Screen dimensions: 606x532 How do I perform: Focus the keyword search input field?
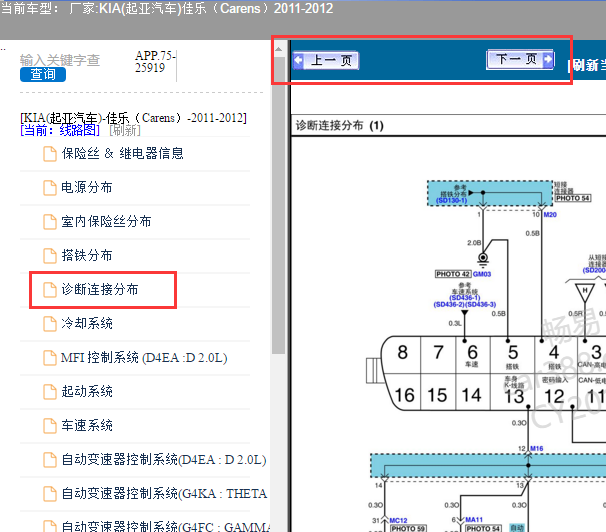point(60,60)
